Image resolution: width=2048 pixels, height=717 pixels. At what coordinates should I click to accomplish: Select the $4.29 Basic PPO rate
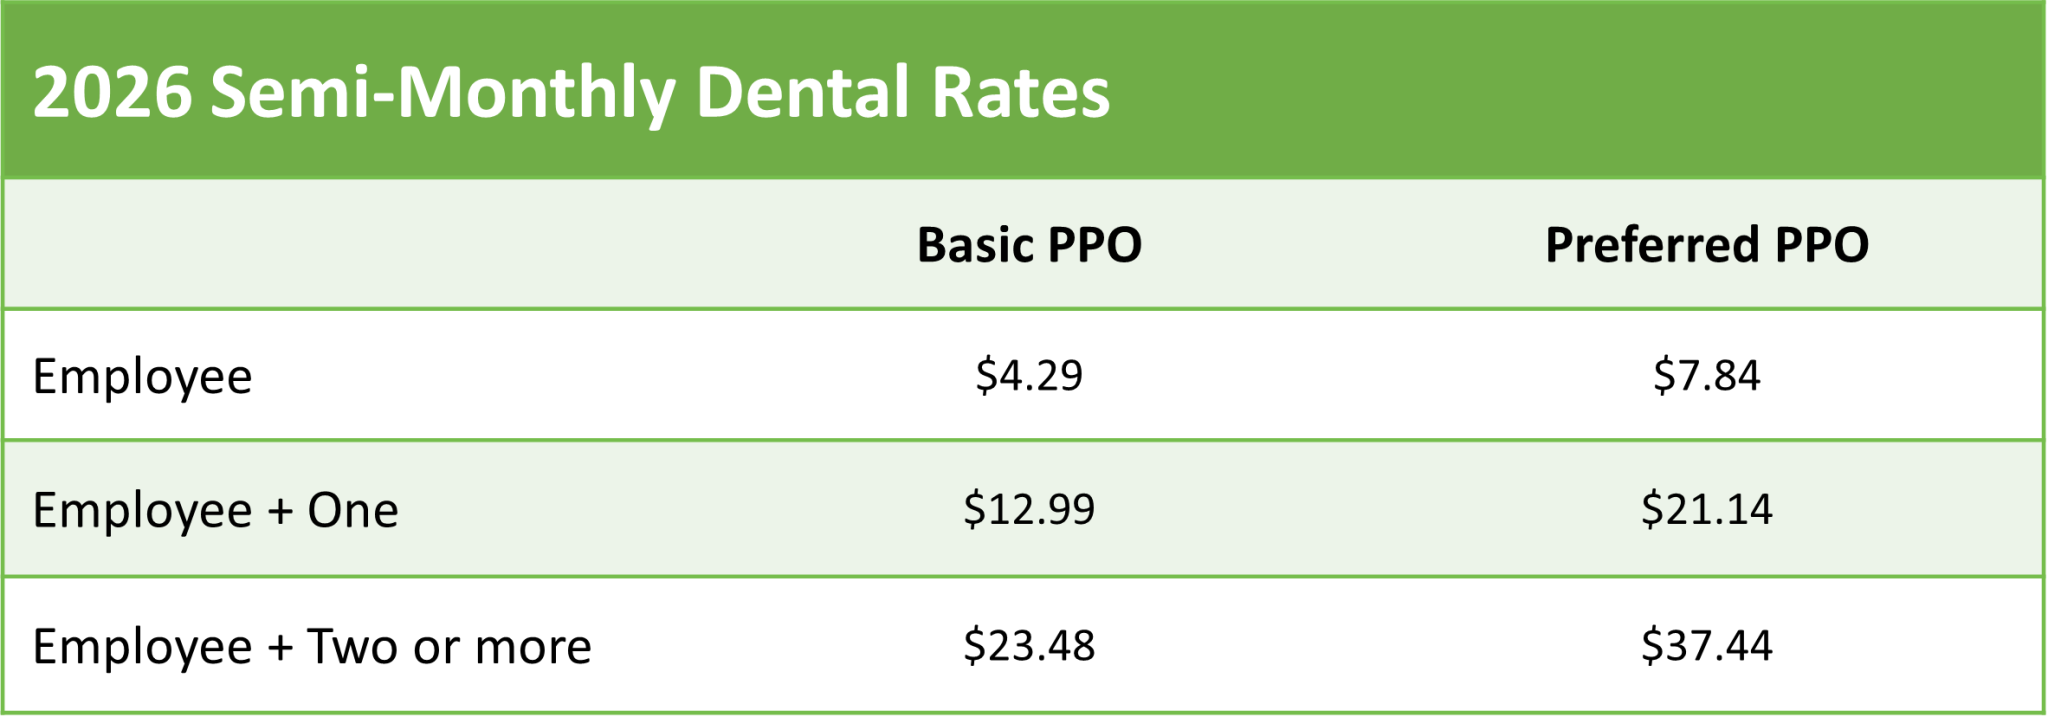pyautogui.click(x=1029, y=376)
